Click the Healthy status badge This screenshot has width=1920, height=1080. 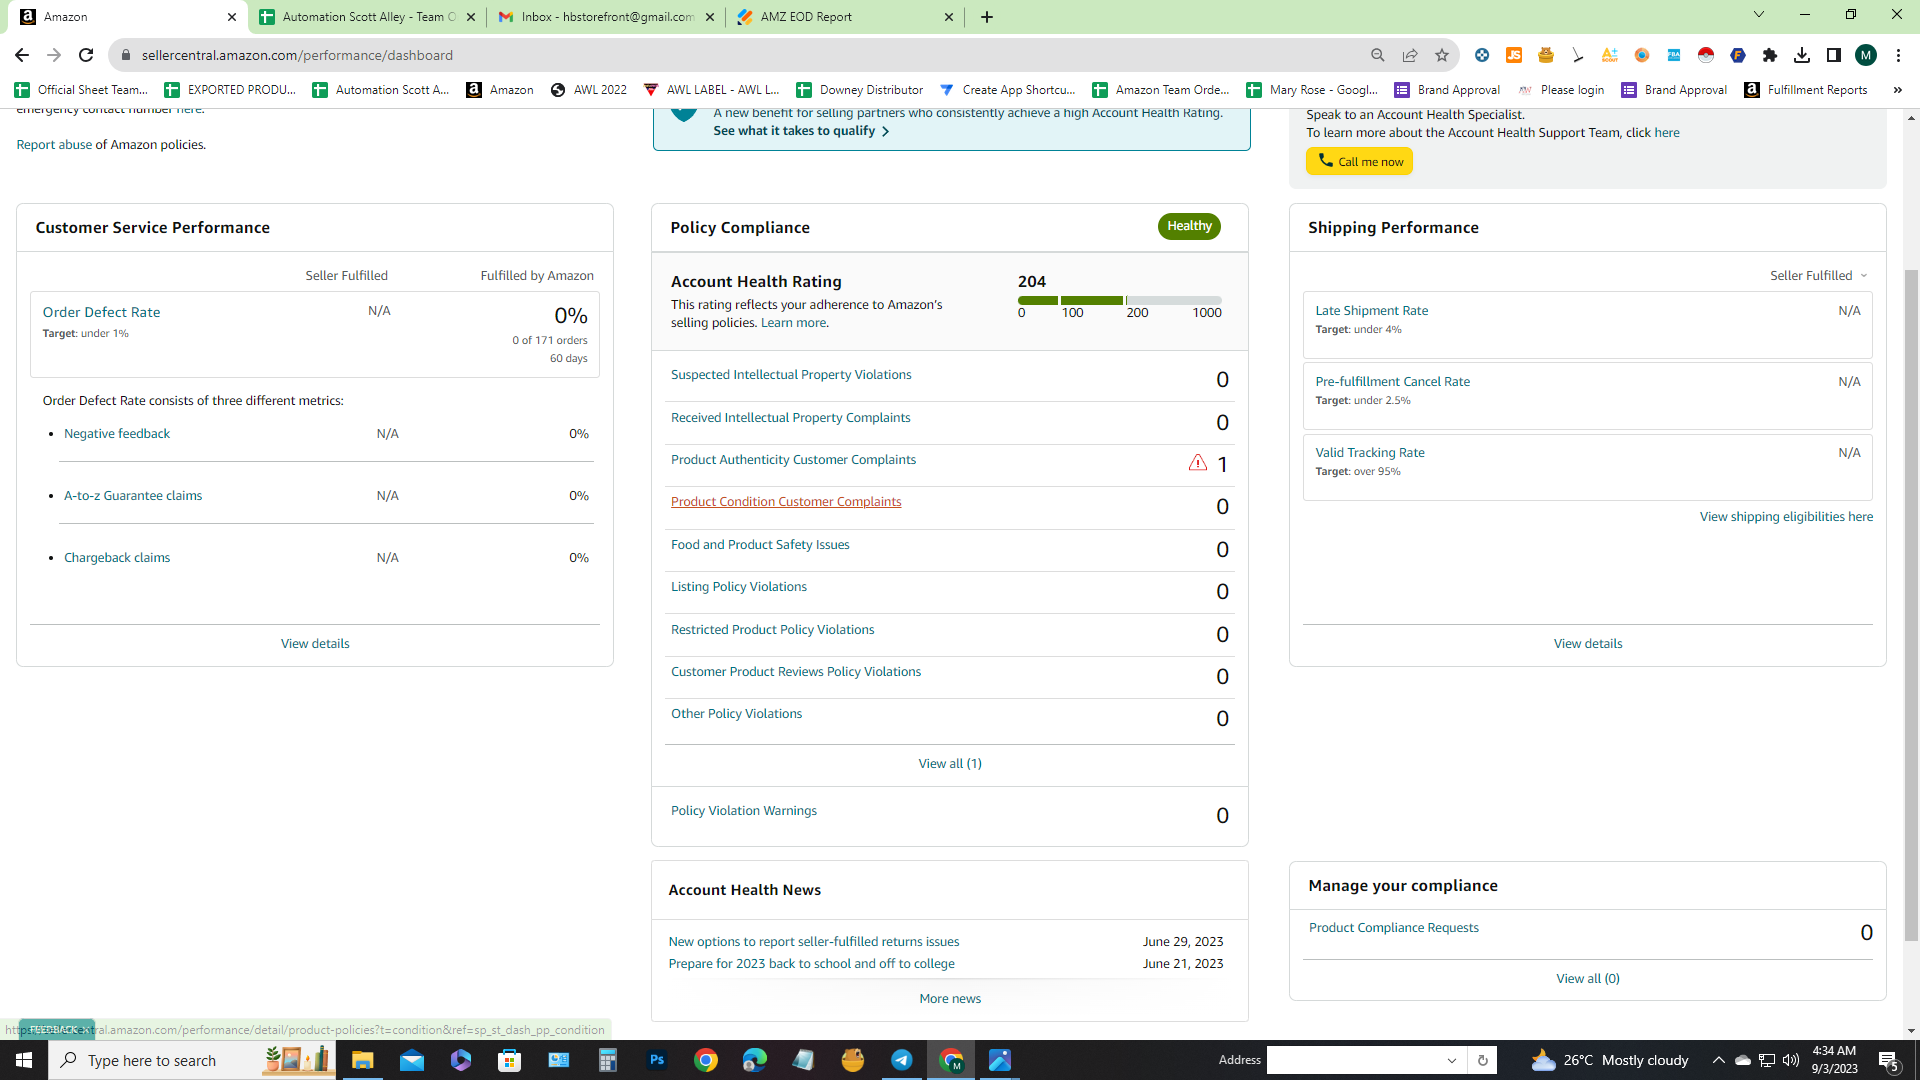tap(1189, 226)
